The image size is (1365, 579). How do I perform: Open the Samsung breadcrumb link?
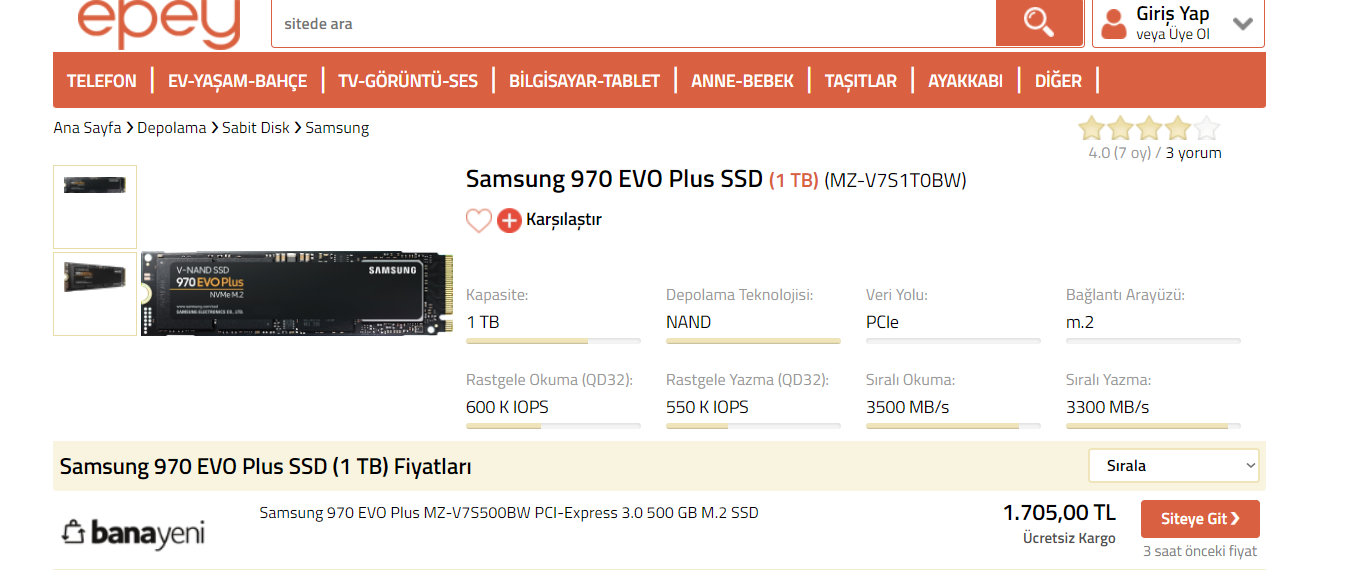[x=337, y=128]
